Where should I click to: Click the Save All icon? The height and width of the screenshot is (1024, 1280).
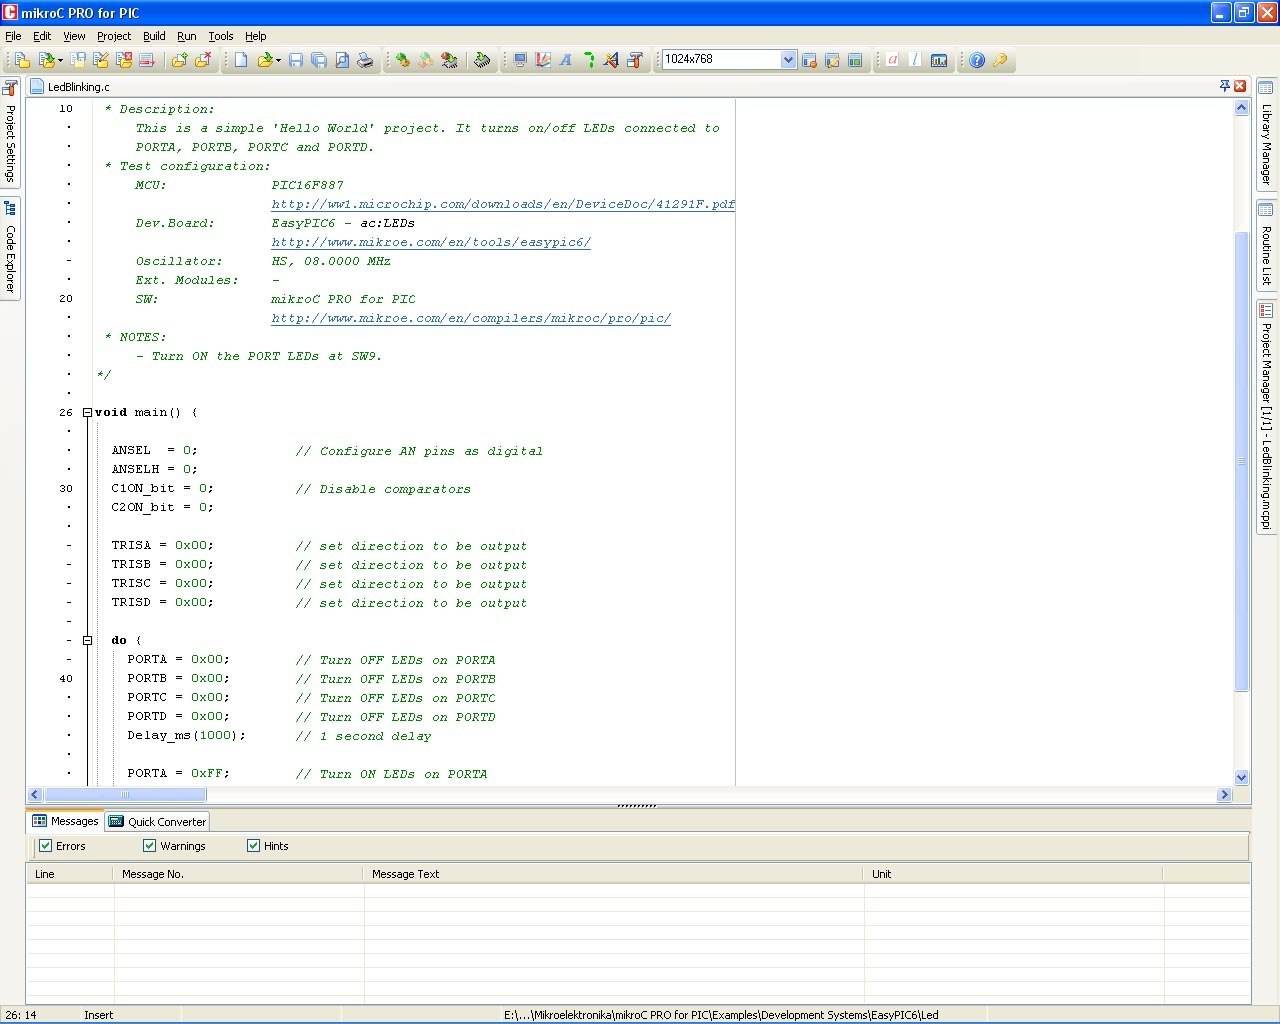319,60
